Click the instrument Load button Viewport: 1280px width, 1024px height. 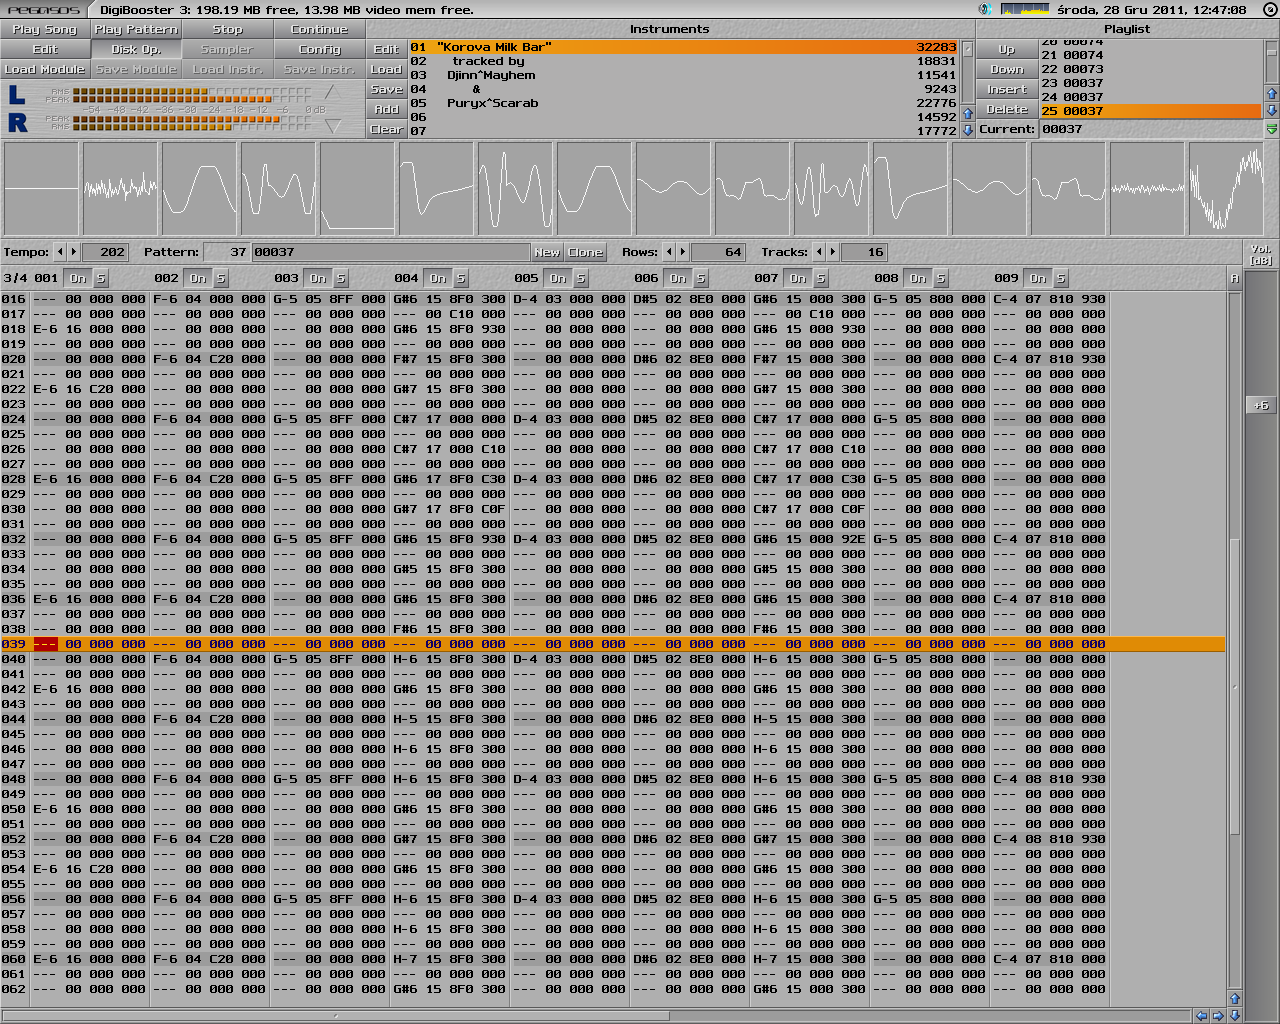point(387,69)
